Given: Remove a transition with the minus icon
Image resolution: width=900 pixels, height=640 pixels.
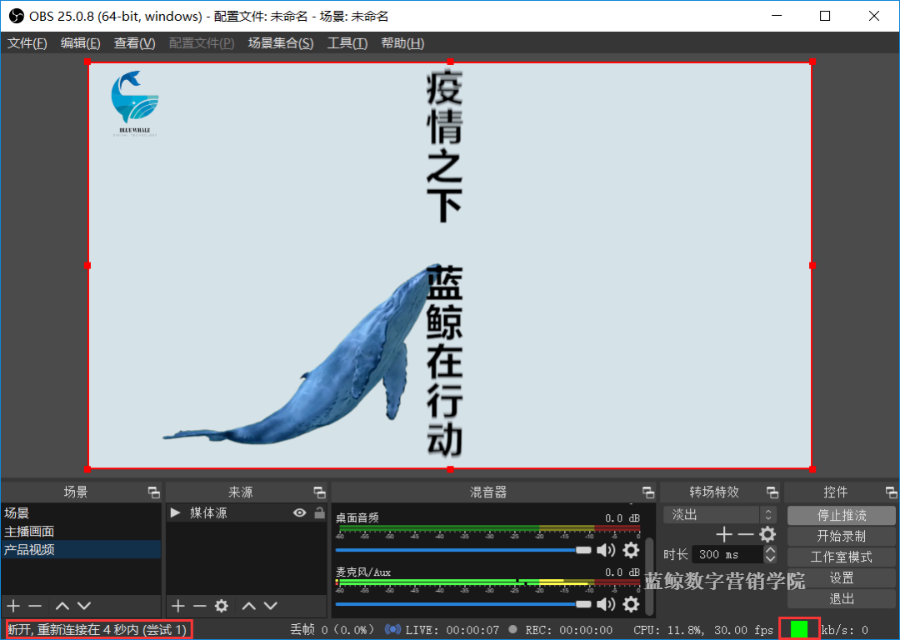Looking at the screenshot, I should coord(745,535).
